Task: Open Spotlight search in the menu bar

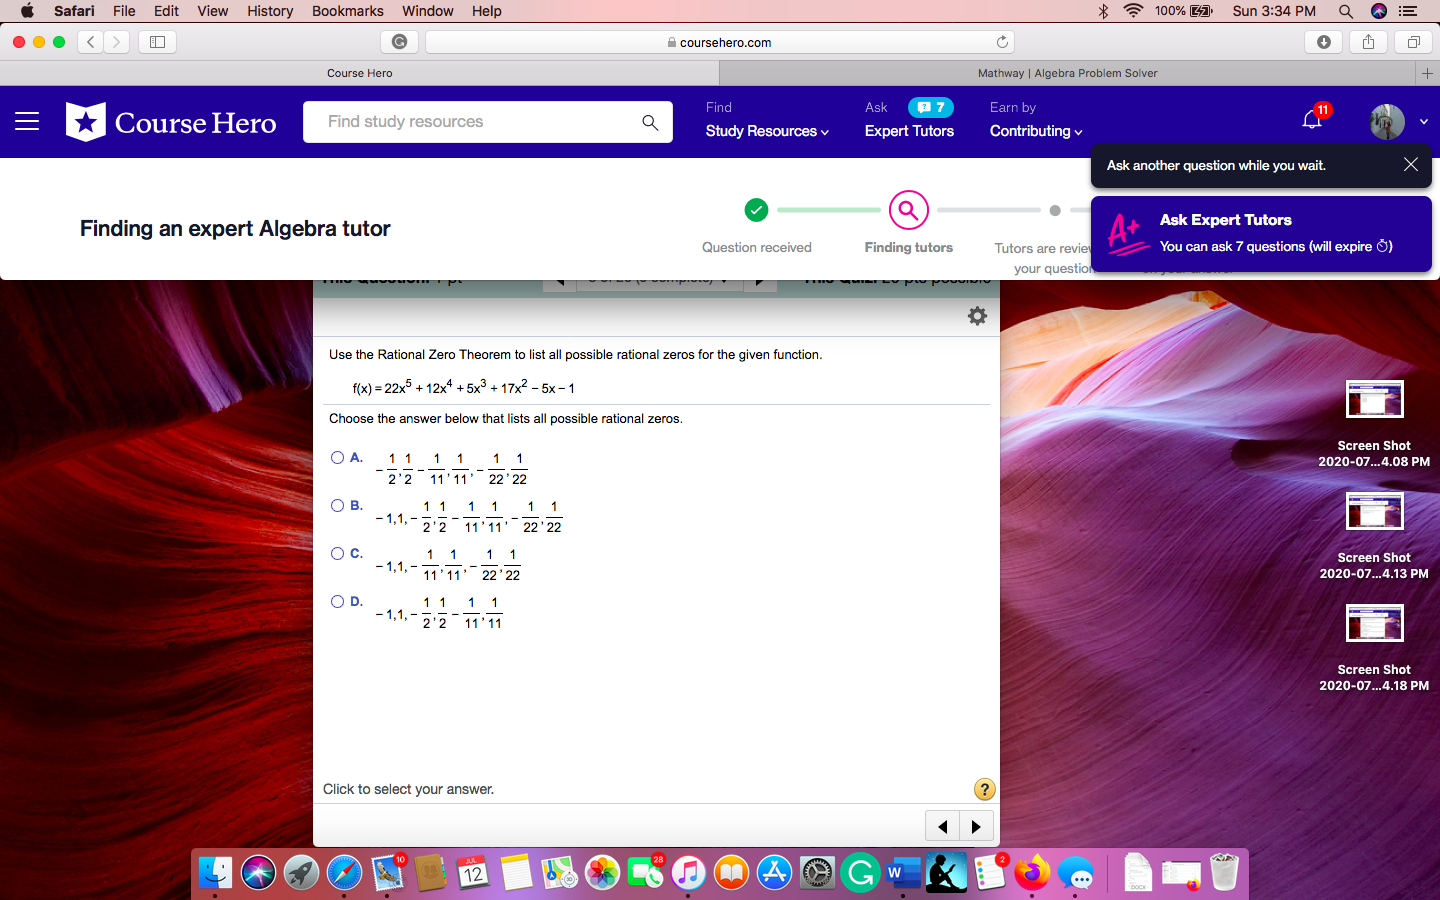Action: pyautogui.click(x=1346, y=11)
